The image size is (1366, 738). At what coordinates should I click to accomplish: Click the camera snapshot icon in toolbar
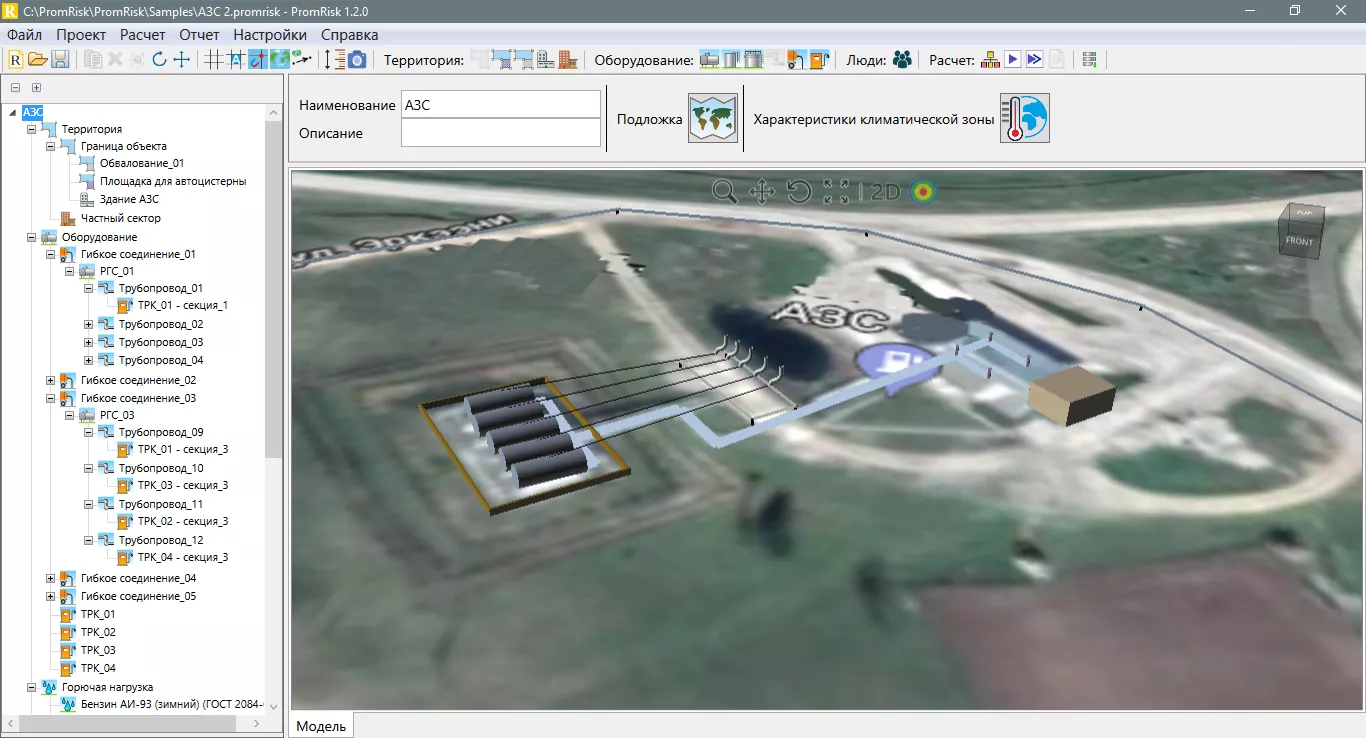(x=357, y=60)
